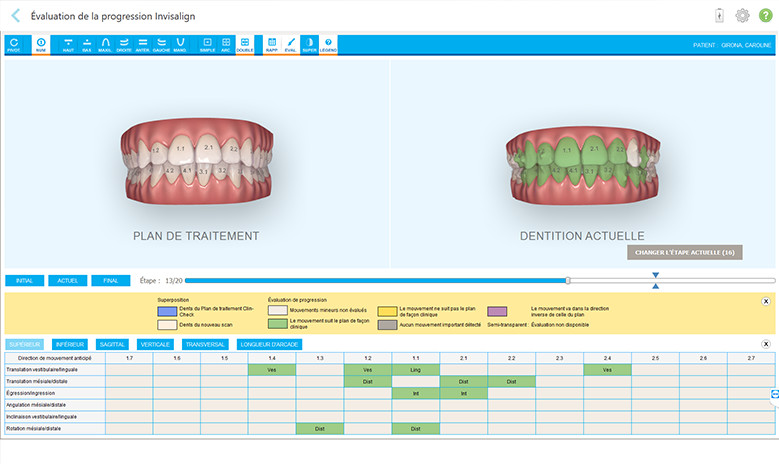Image resolution: width=779 pixels, height=464 pixels.
Task: Click the 'Ling' cell under tooth 1.1
Action: [x=415, y=370]
